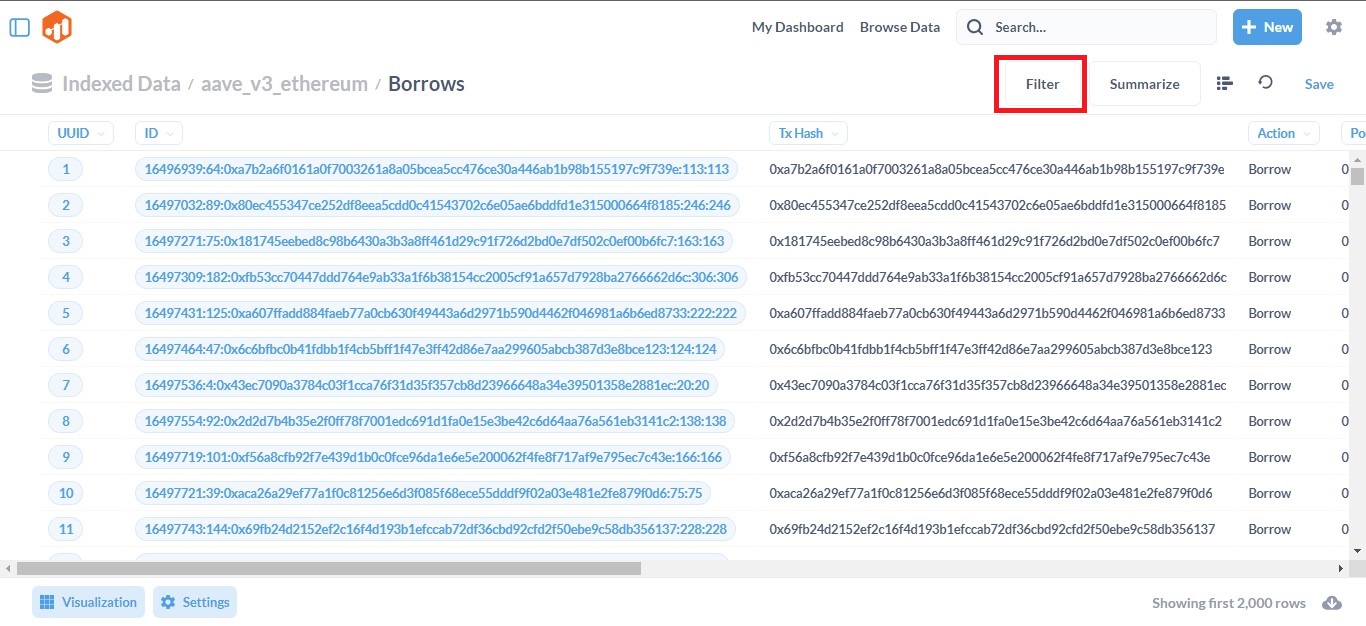
Task: Type in the Search field
Action: (1095, 27)
